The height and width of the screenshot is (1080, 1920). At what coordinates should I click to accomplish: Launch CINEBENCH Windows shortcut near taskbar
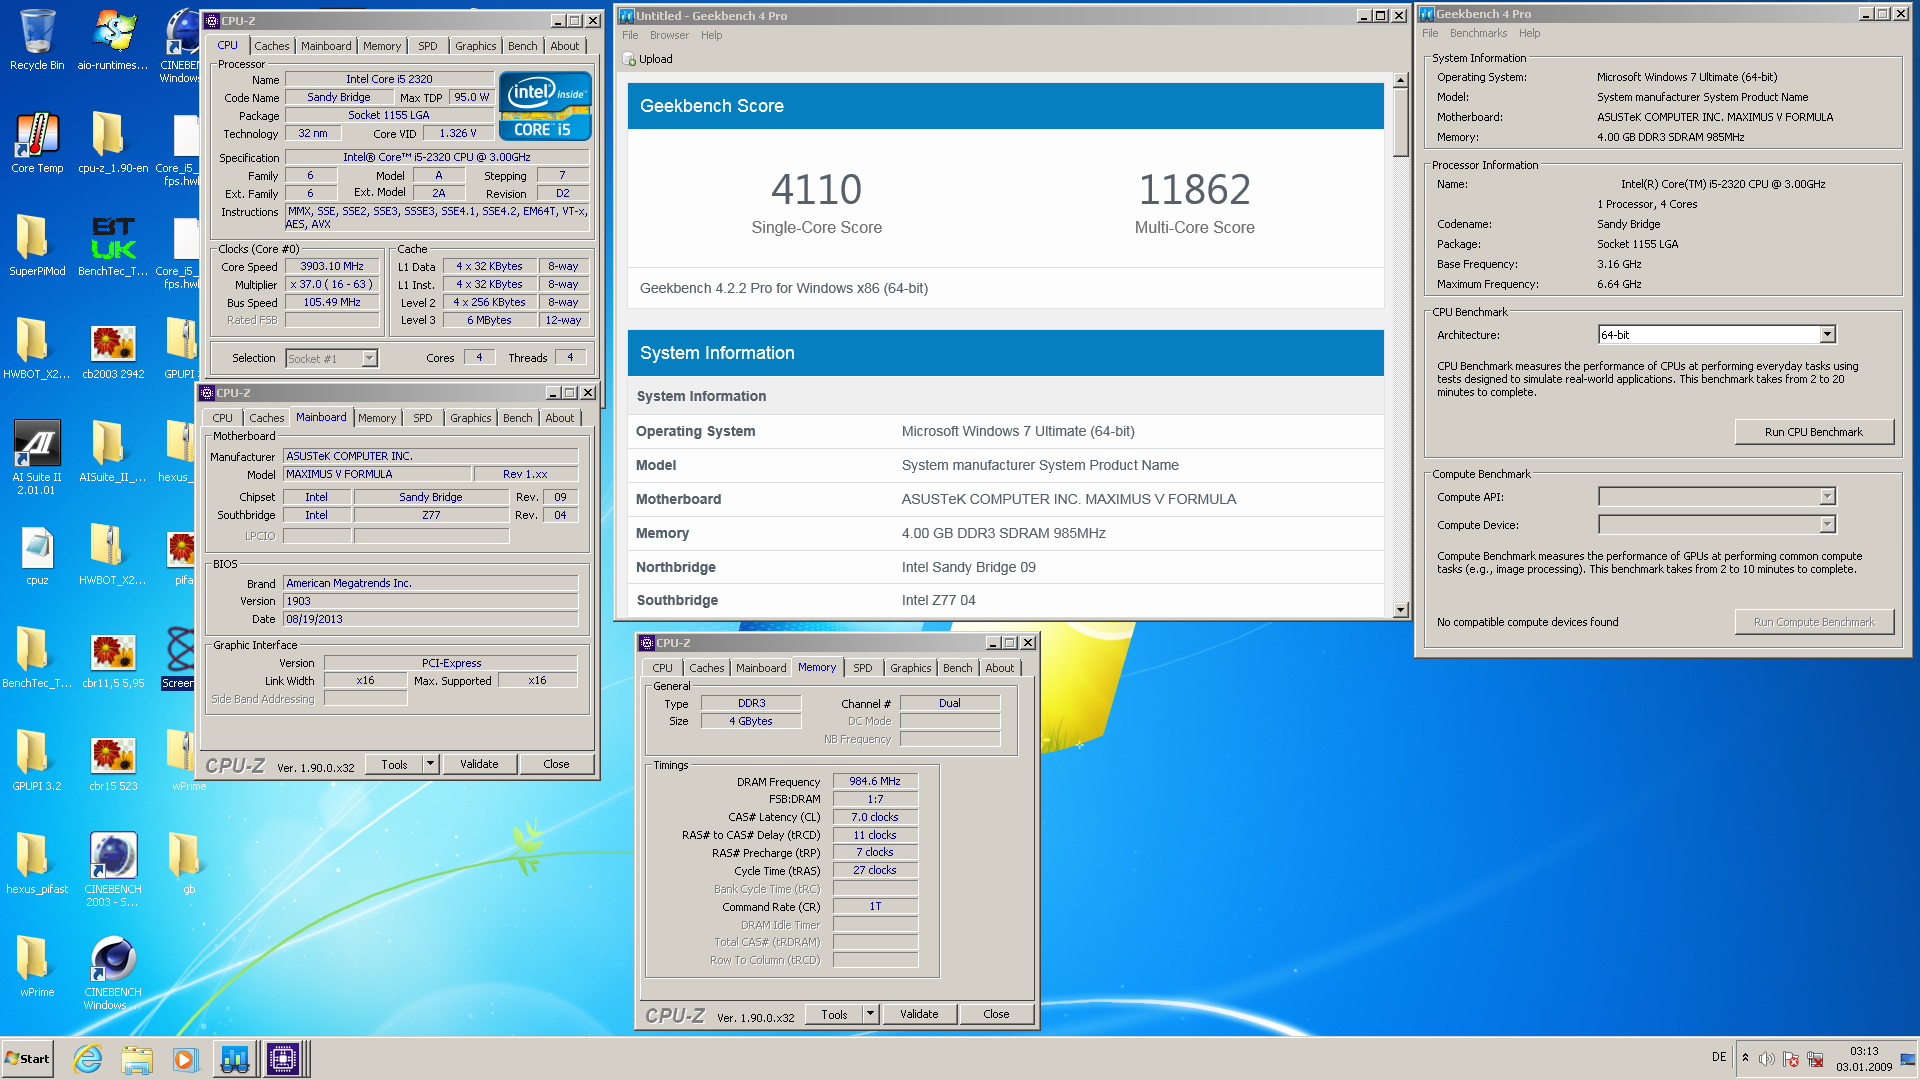[113, 973]
